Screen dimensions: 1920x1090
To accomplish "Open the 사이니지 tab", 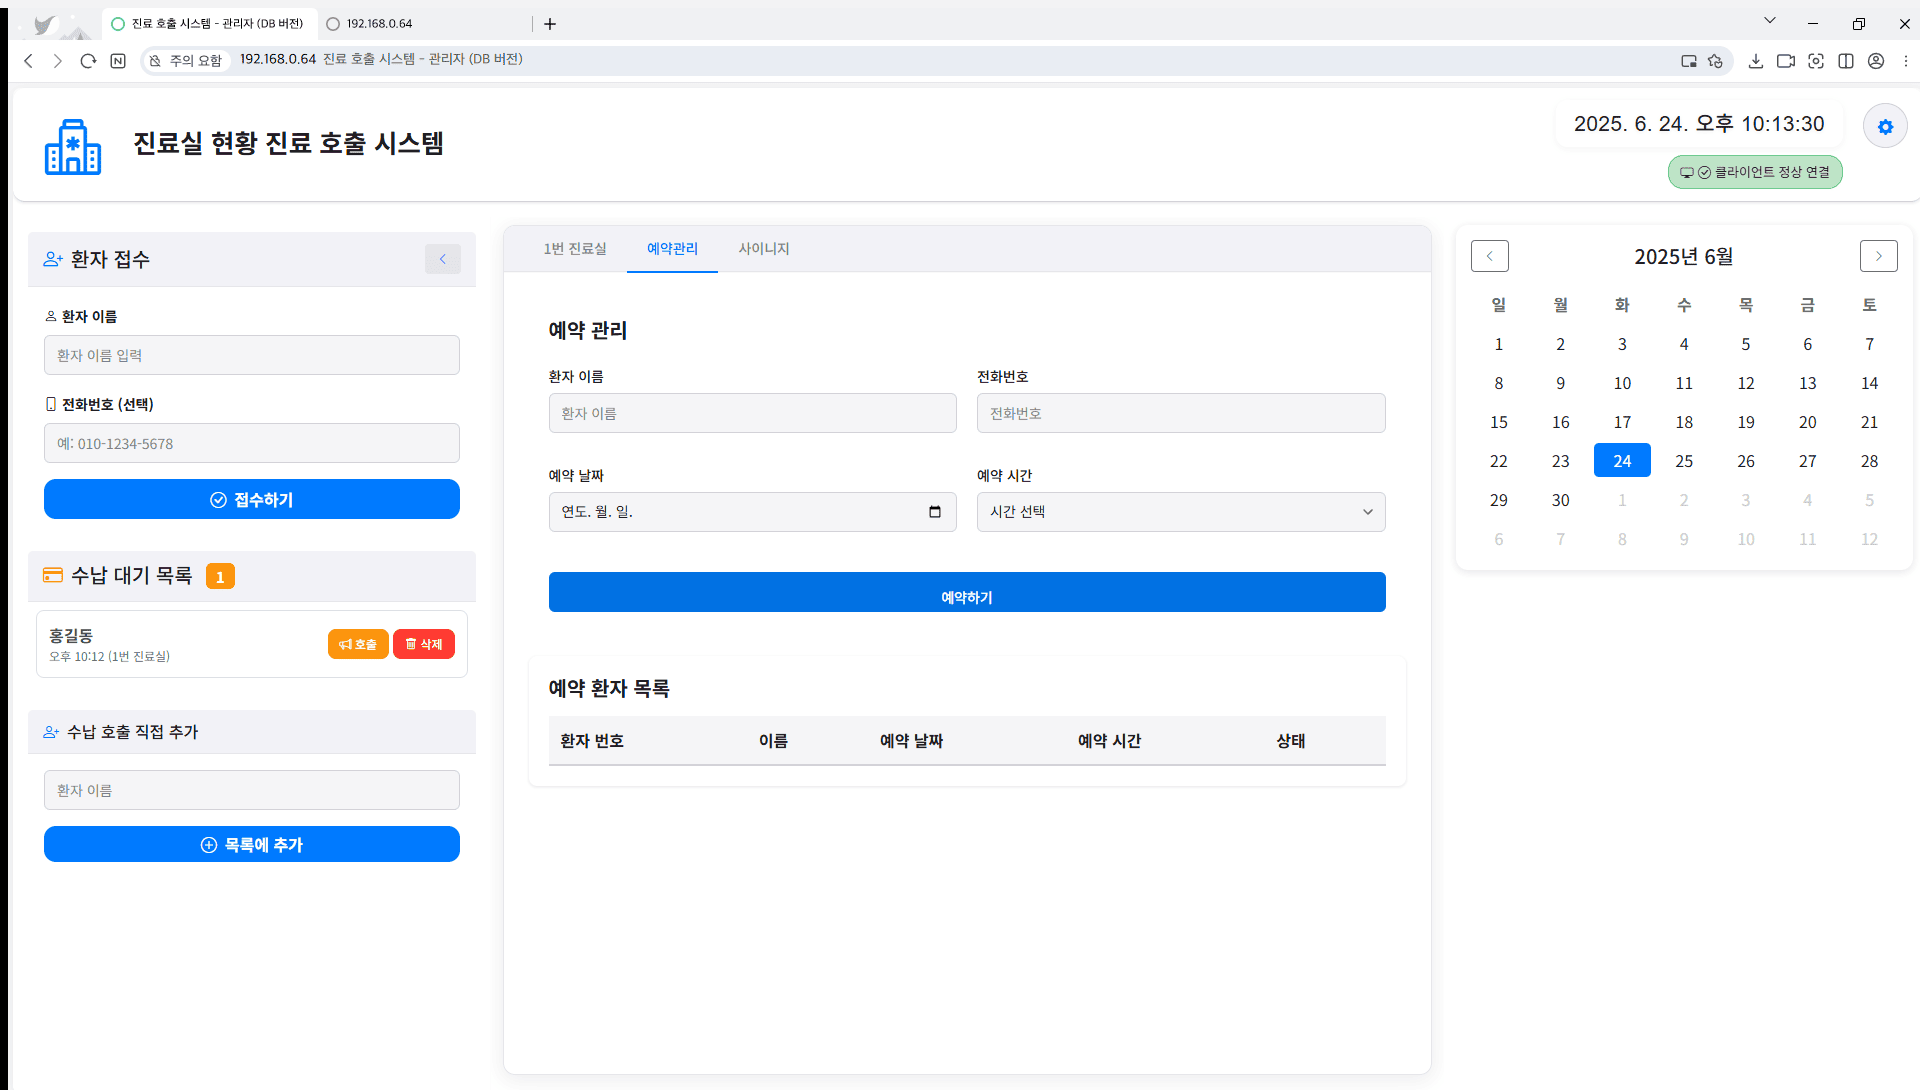I will (x=764, y=249).
